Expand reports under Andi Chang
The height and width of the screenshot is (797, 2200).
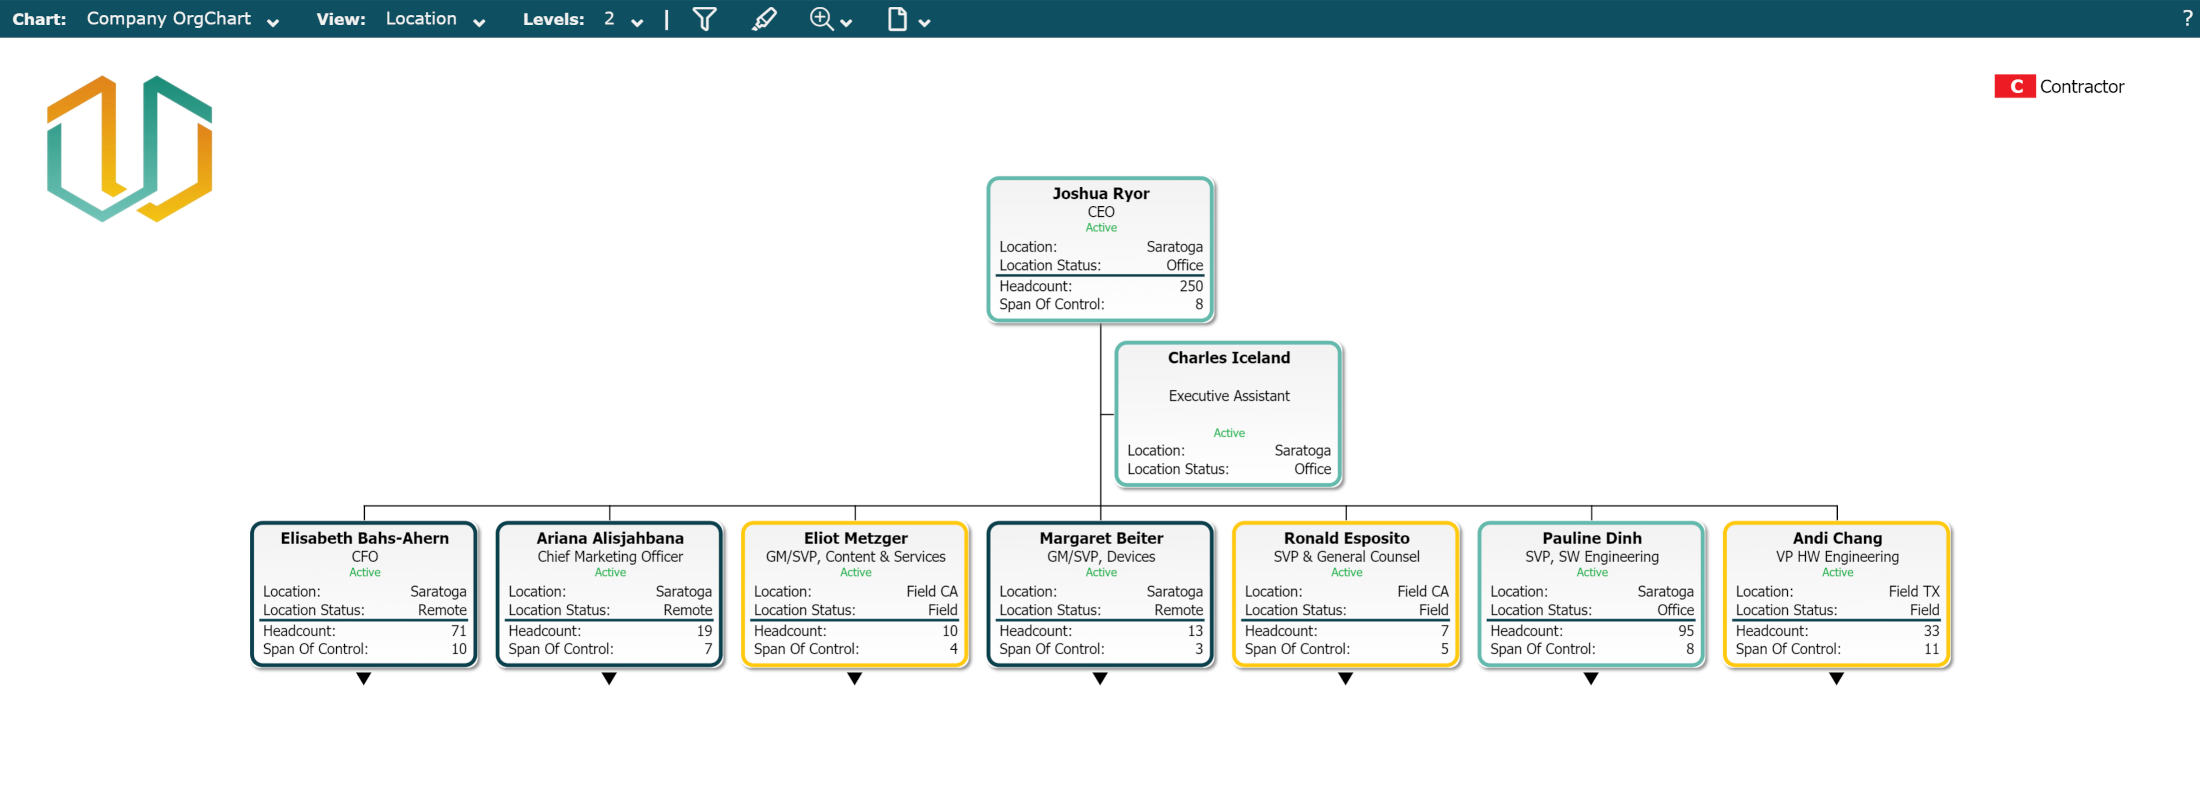click(x=1837, y=679)
